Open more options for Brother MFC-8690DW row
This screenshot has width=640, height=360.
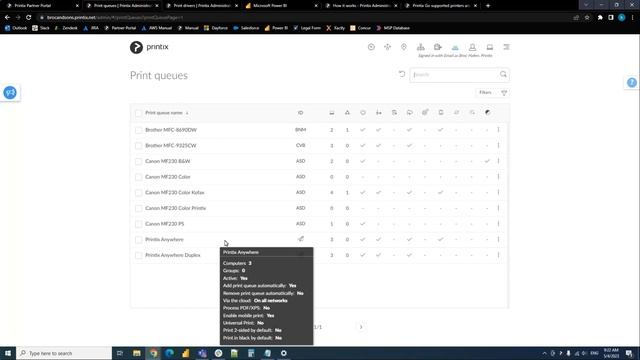point(498,130)
